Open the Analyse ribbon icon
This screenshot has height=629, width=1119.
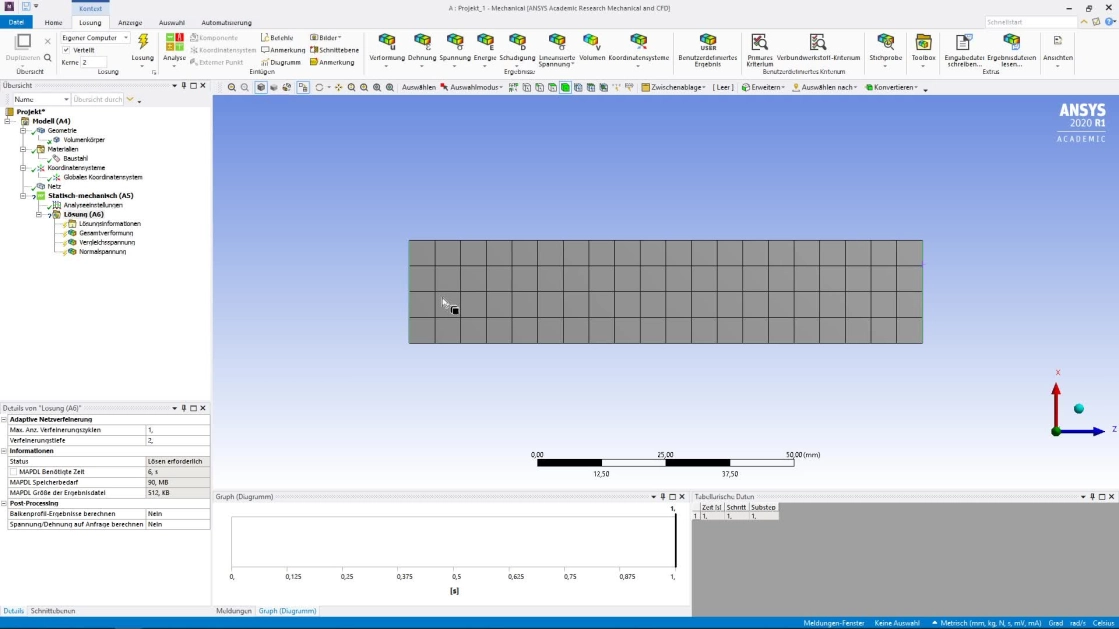[x=174, y=42]
